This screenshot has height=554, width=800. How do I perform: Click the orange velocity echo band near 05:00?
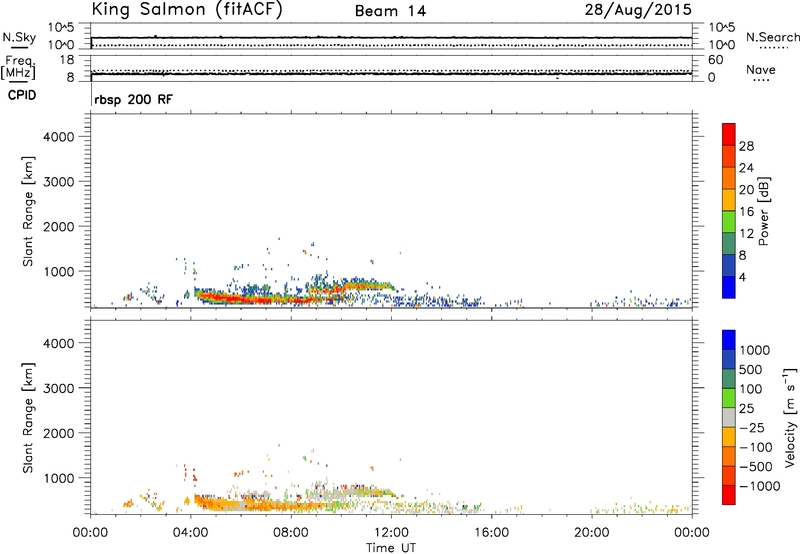click(217, 504)
